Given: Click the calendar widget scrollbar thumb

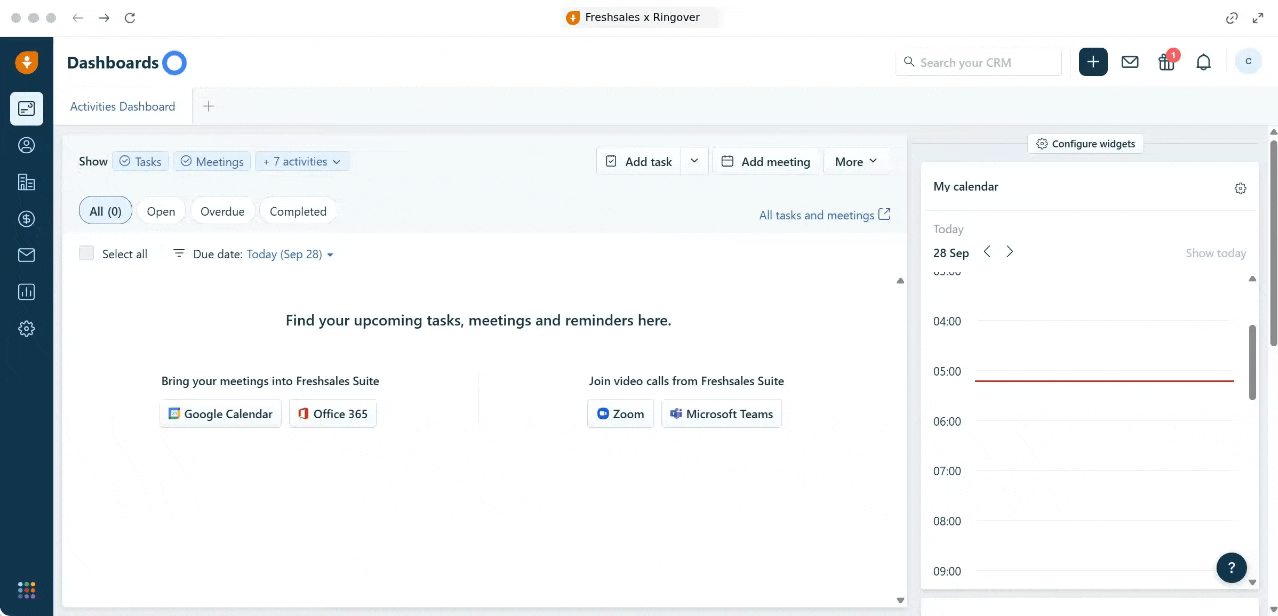Looking at the screenshot, I should 1252,362.
